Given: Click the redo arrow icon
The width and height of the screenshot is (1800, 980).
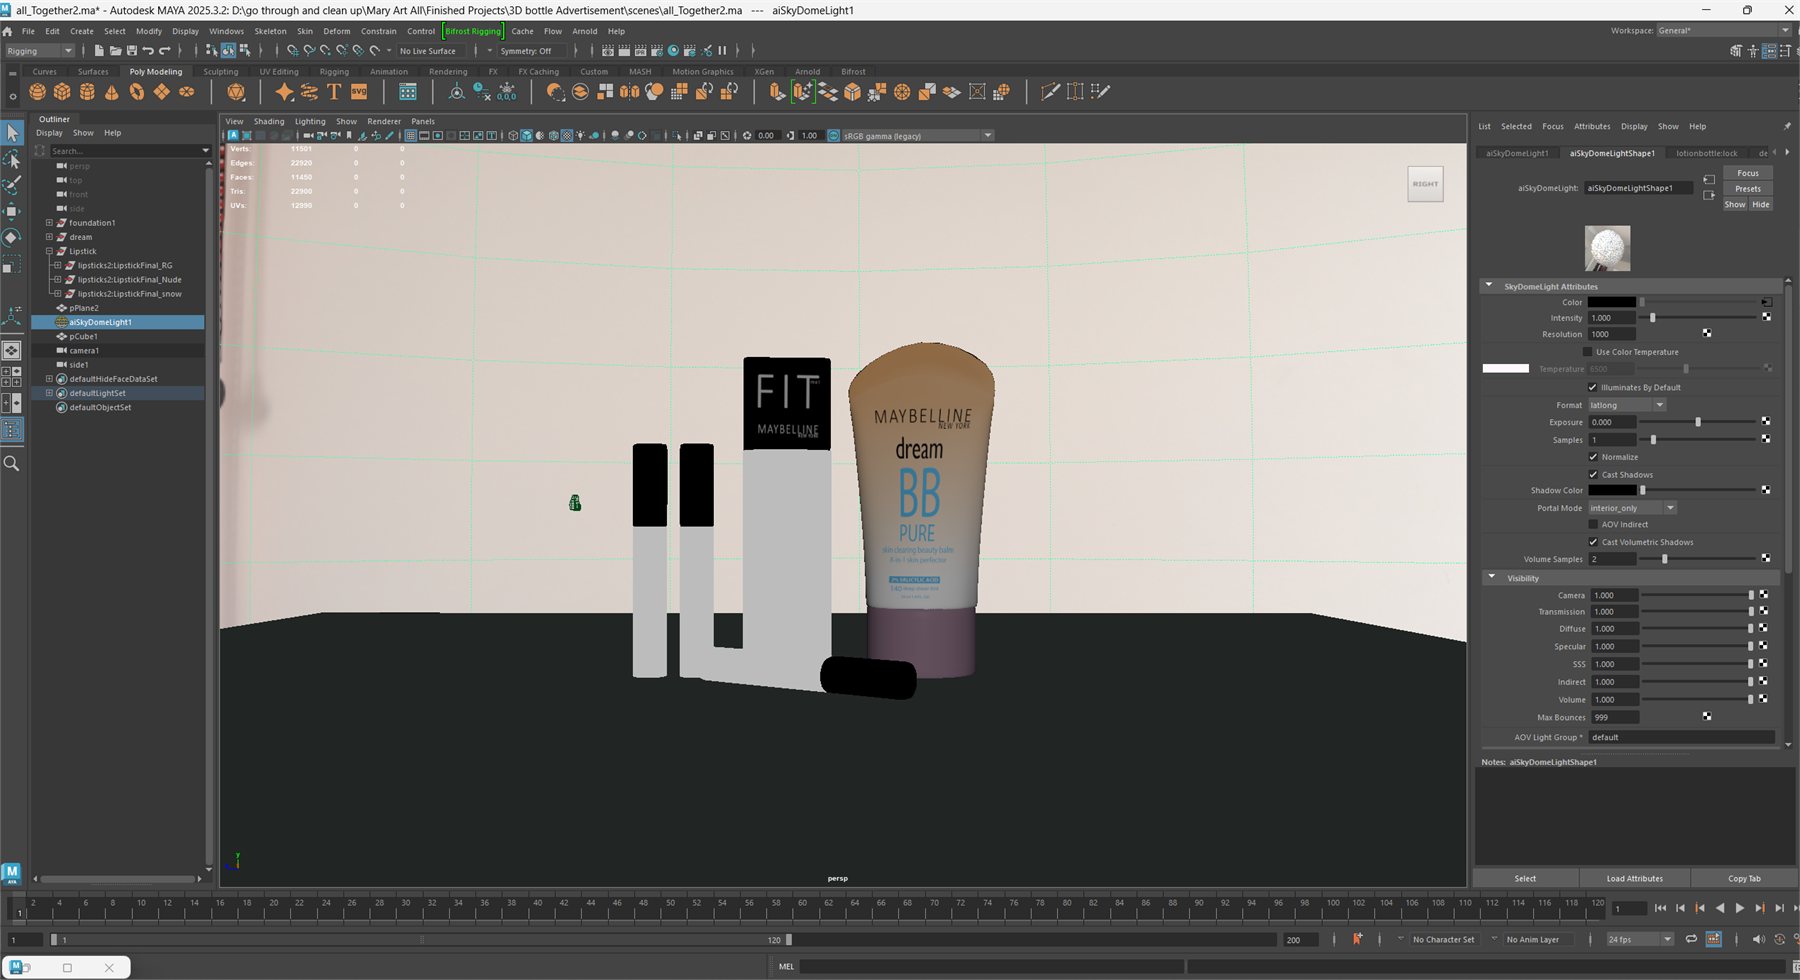Looking at the screenshot, I should [x=165, y=51].
